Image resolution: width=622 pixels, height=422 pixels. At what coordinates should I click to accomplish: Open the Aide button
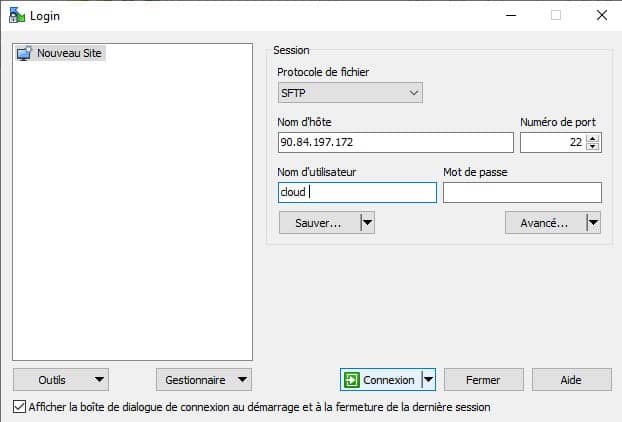coord(572,380)
